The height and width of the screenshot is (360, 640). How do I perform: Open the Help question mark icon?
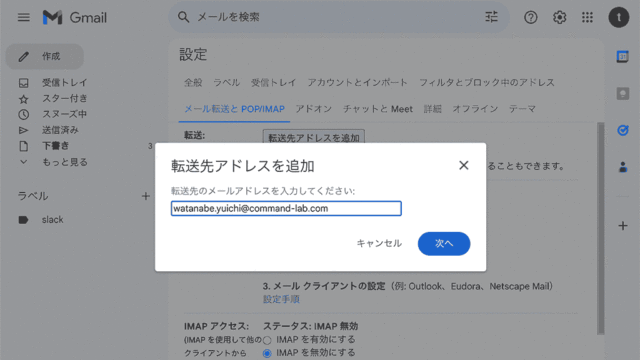(531, 17)
